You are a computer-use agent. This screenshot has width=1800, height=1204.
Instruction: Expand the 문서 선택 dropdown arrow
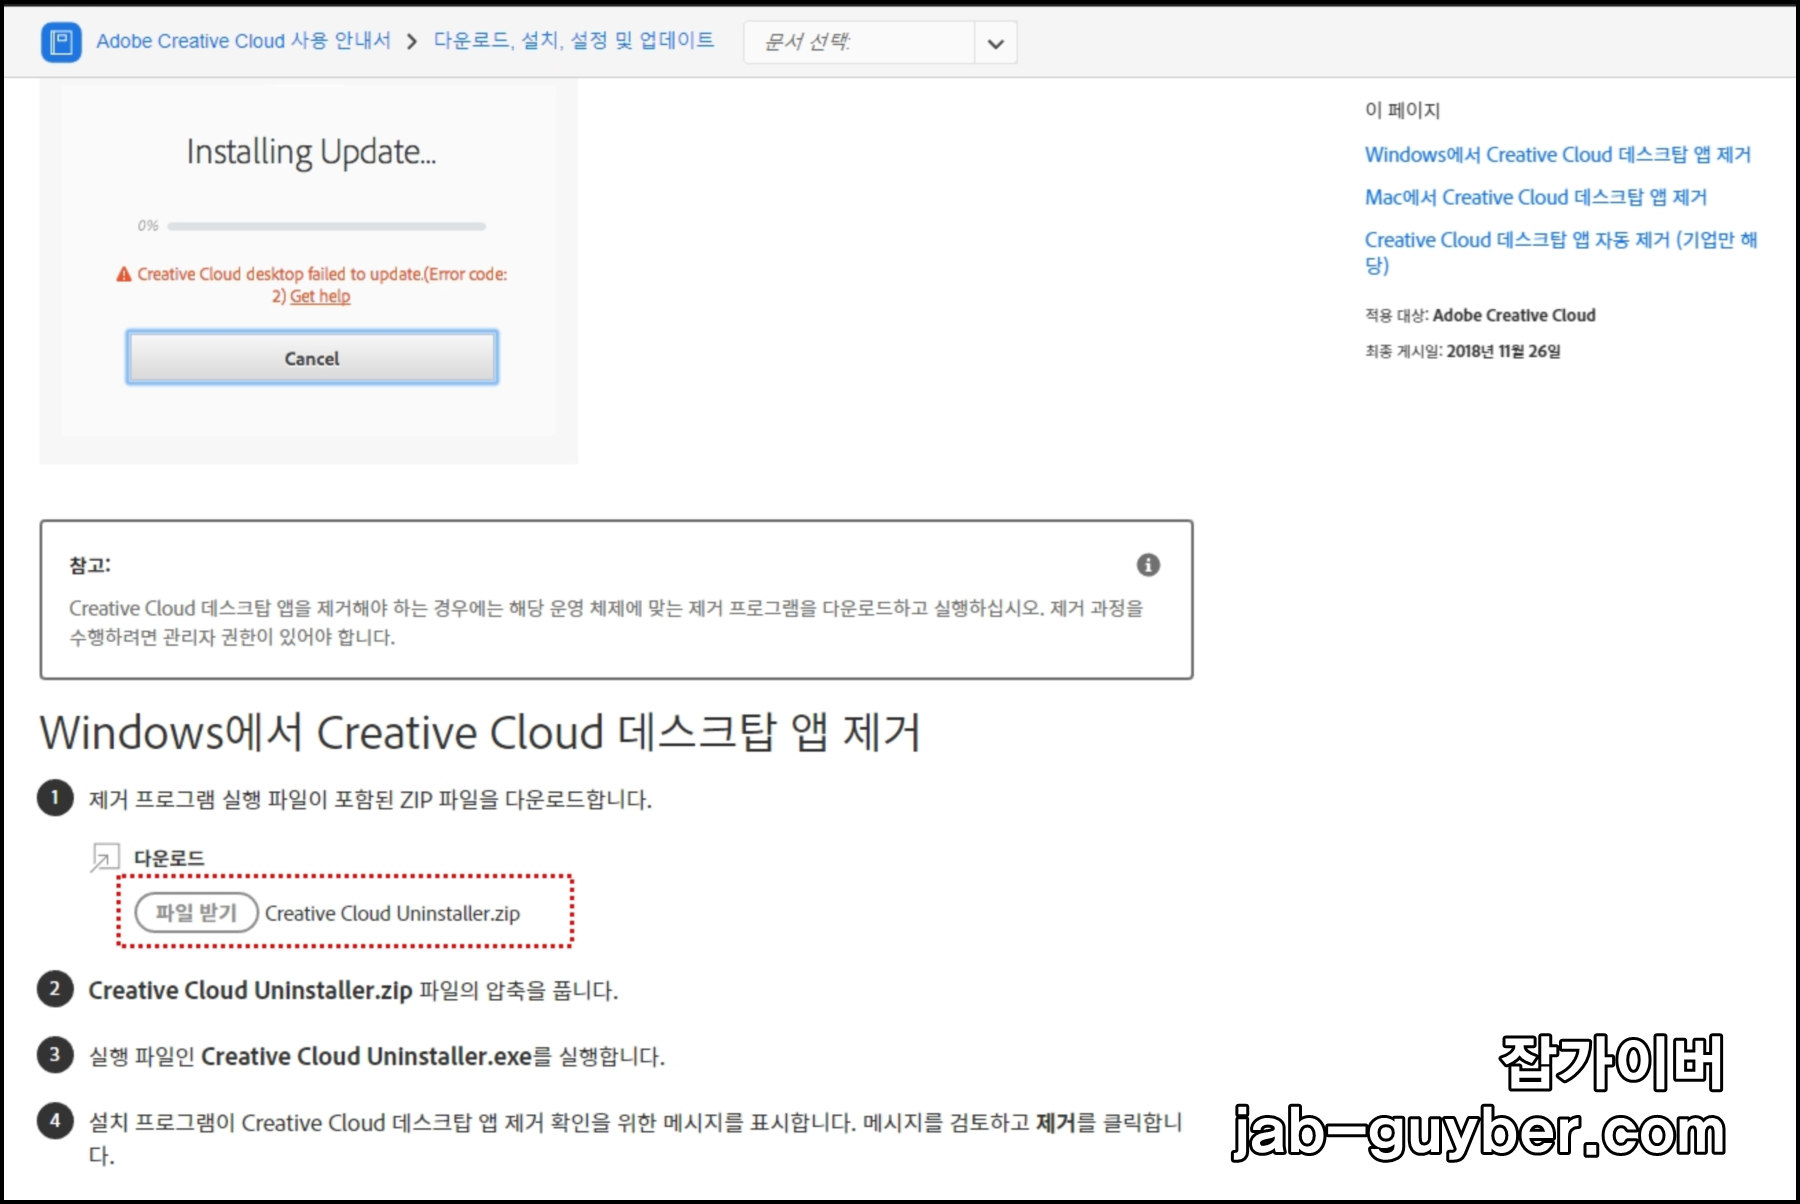995,43
